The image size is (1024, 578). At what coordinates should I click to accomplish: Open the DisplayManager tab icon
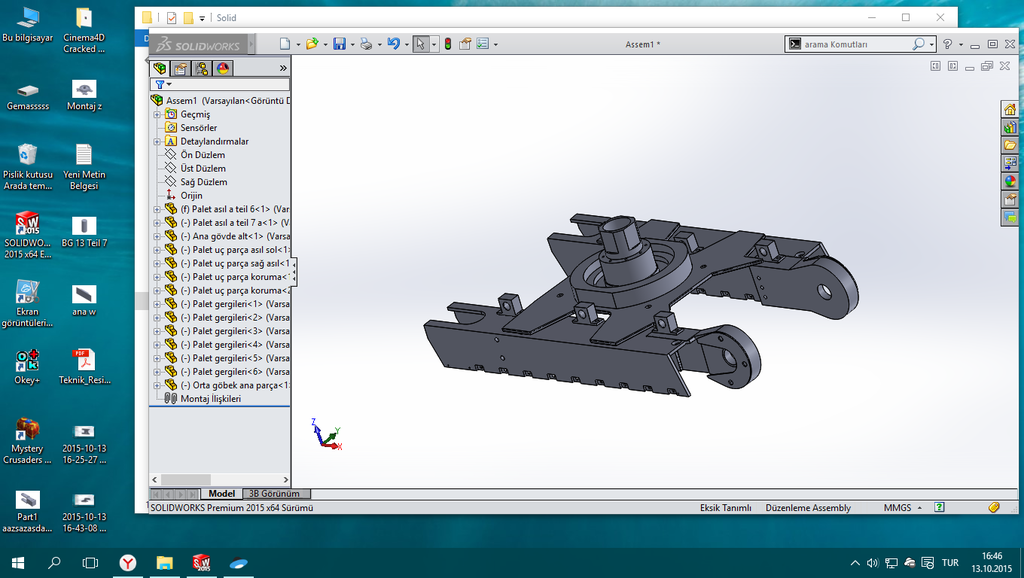222,68
